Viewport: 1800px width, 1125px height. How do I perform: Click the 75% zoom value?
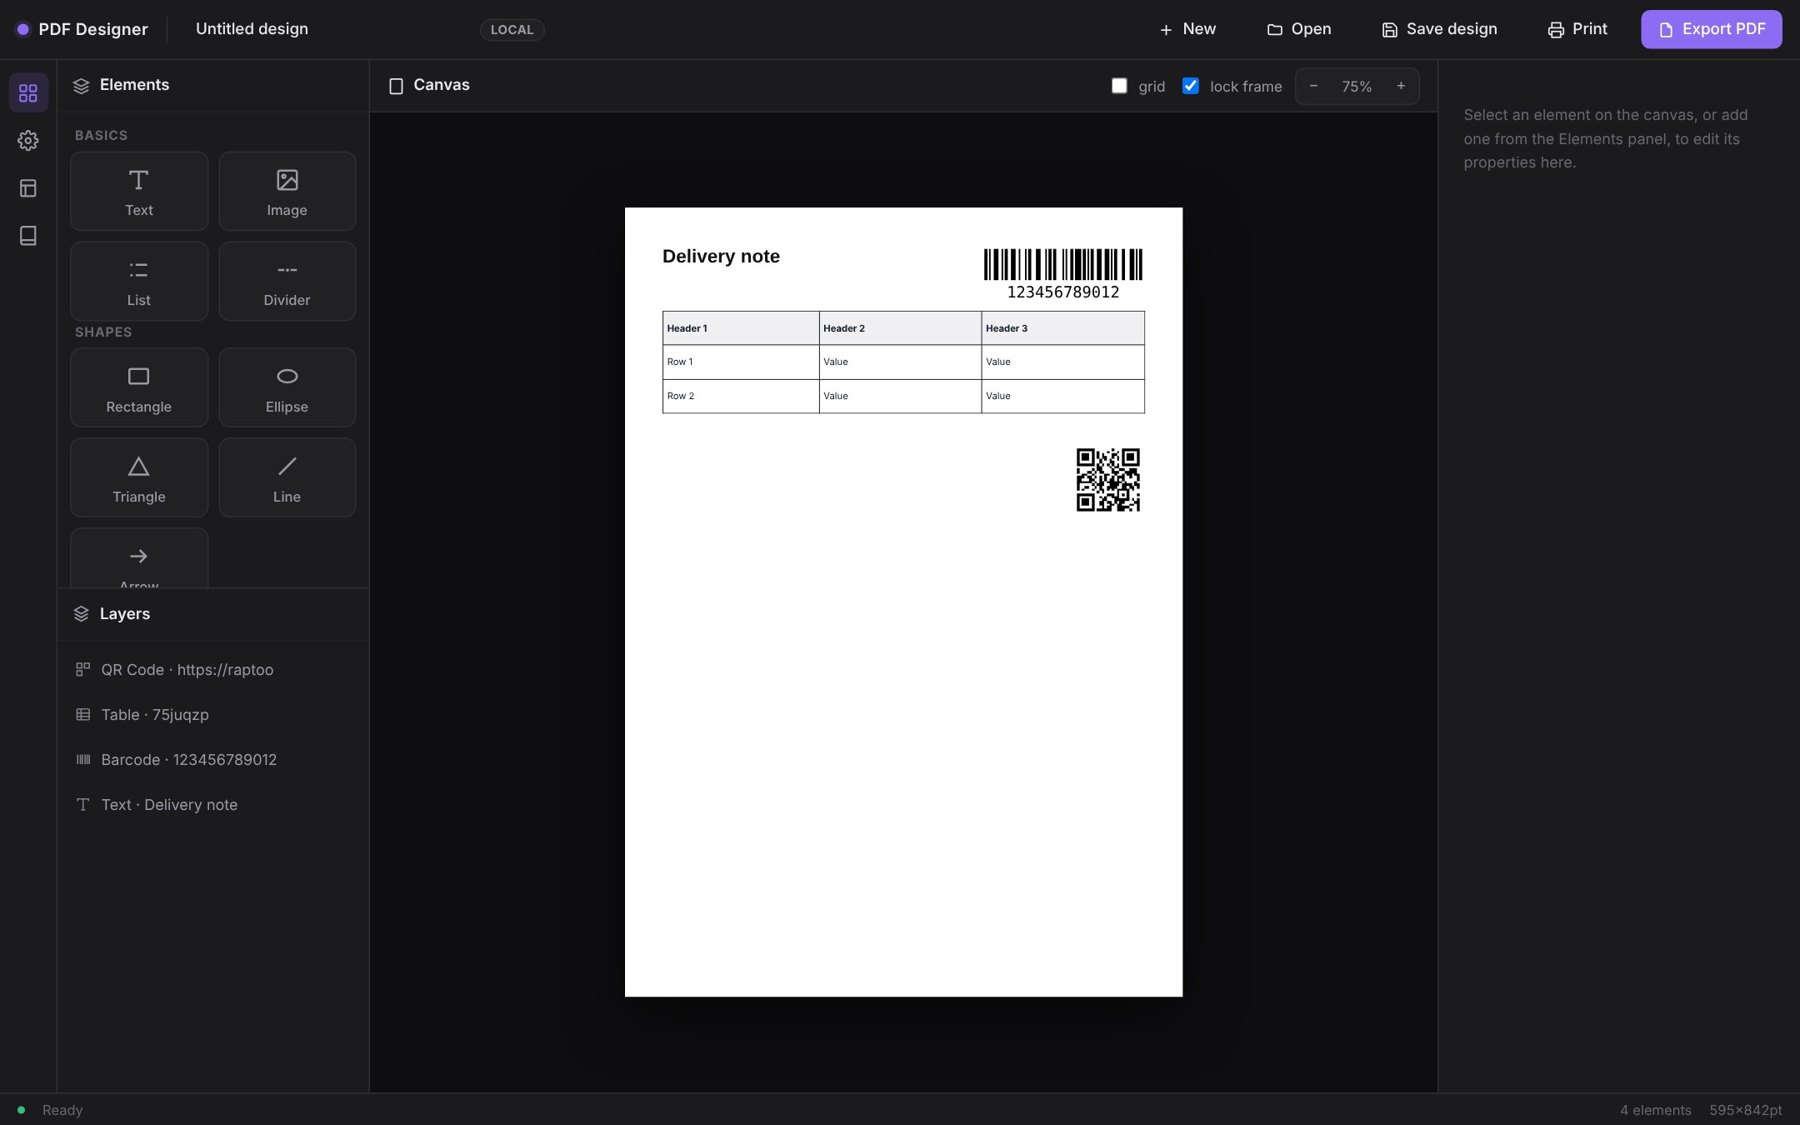pos(1357,87)
